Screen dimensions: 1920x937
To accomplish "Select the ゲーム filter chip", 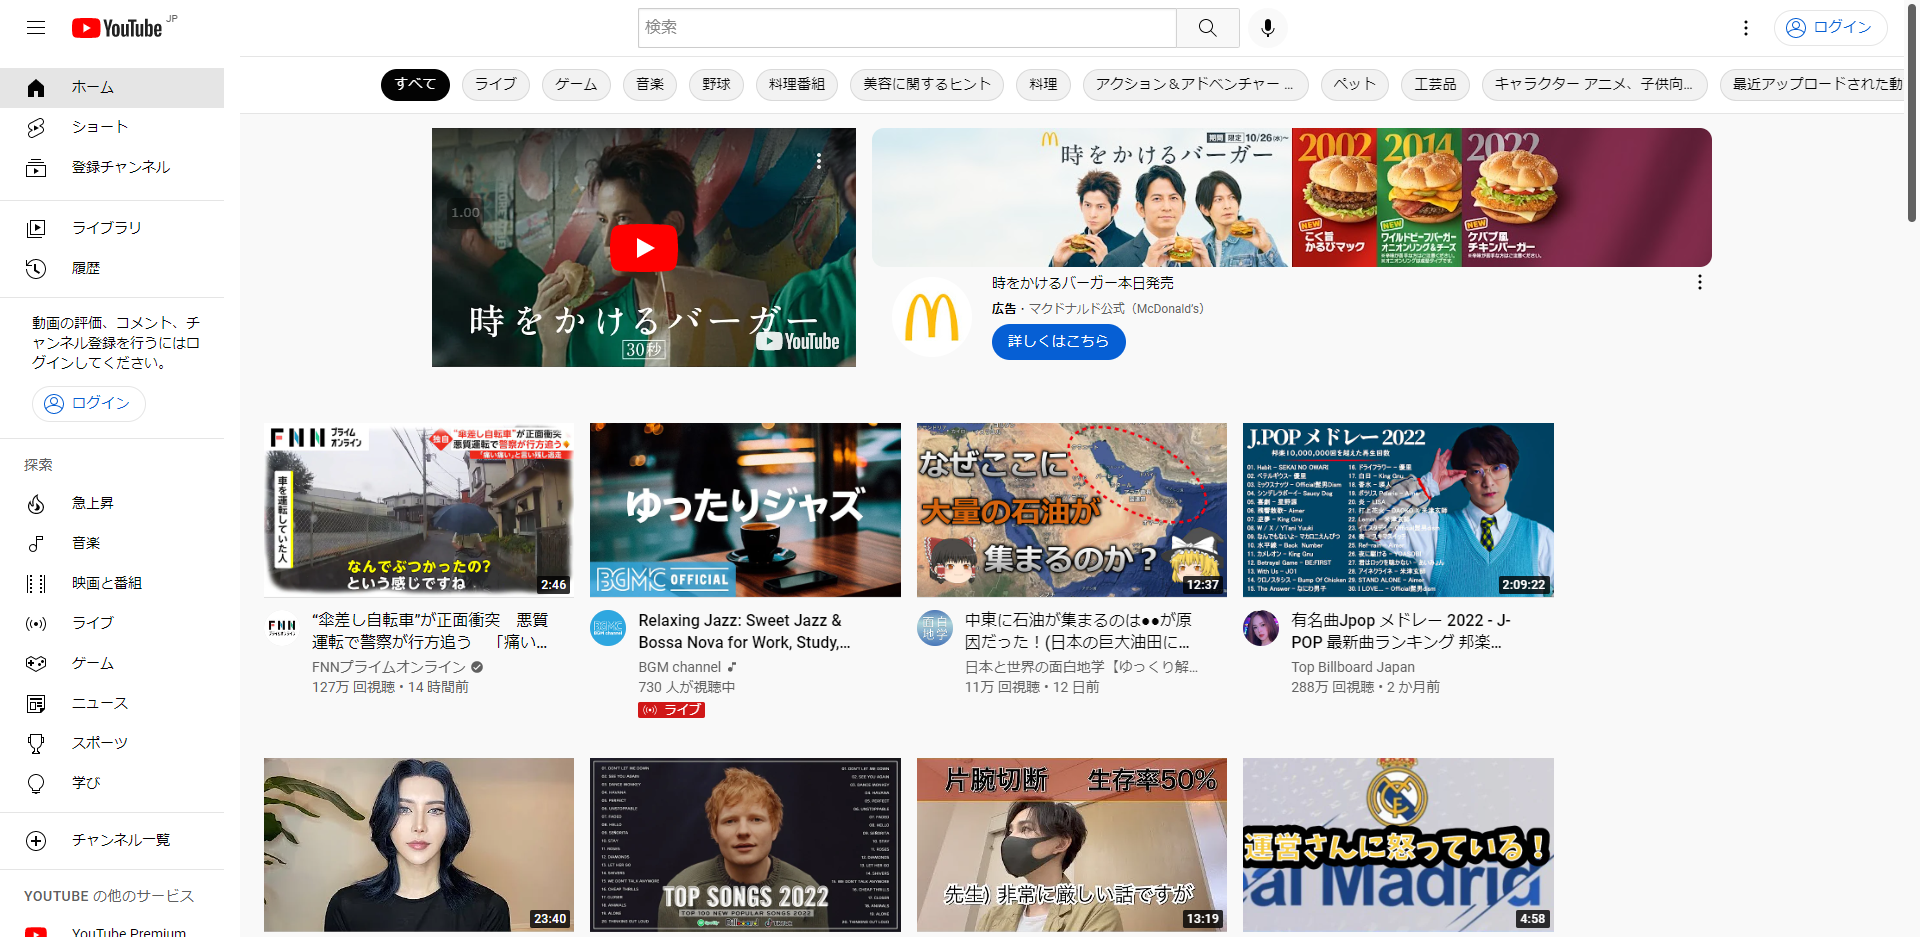I will pos(577,84).
